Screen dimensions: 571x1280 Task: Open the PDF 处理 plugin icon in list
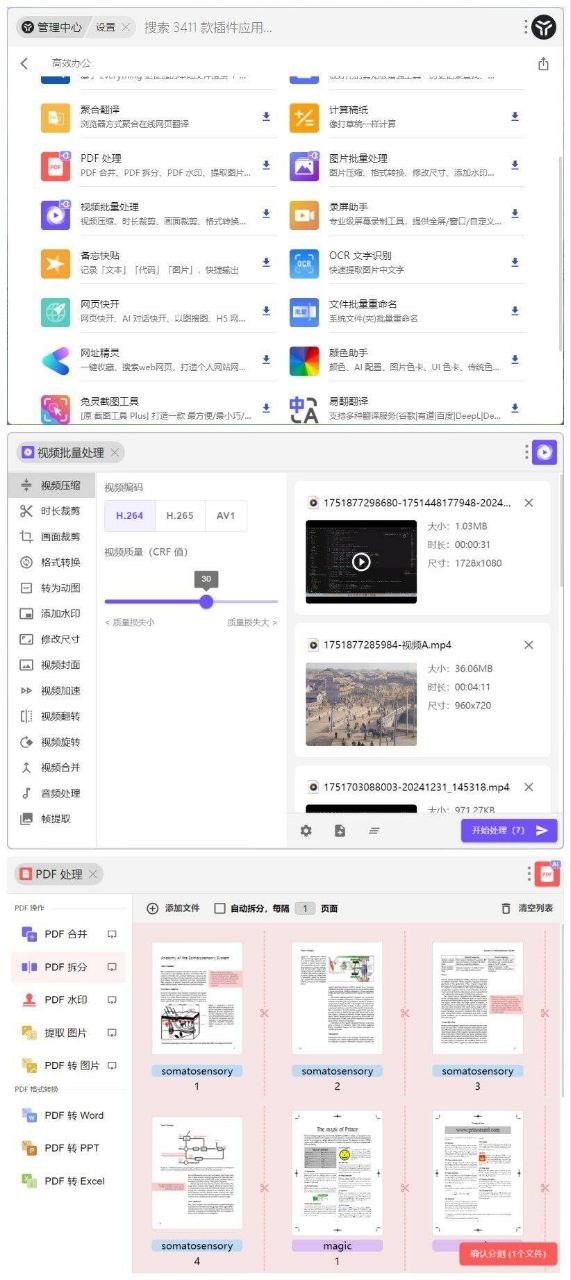click(x=55, y=166)
